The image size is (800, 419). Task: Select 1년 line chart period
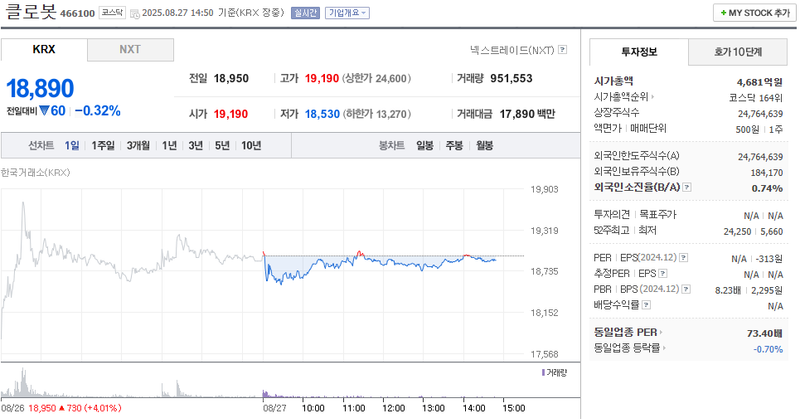point(169,145)
